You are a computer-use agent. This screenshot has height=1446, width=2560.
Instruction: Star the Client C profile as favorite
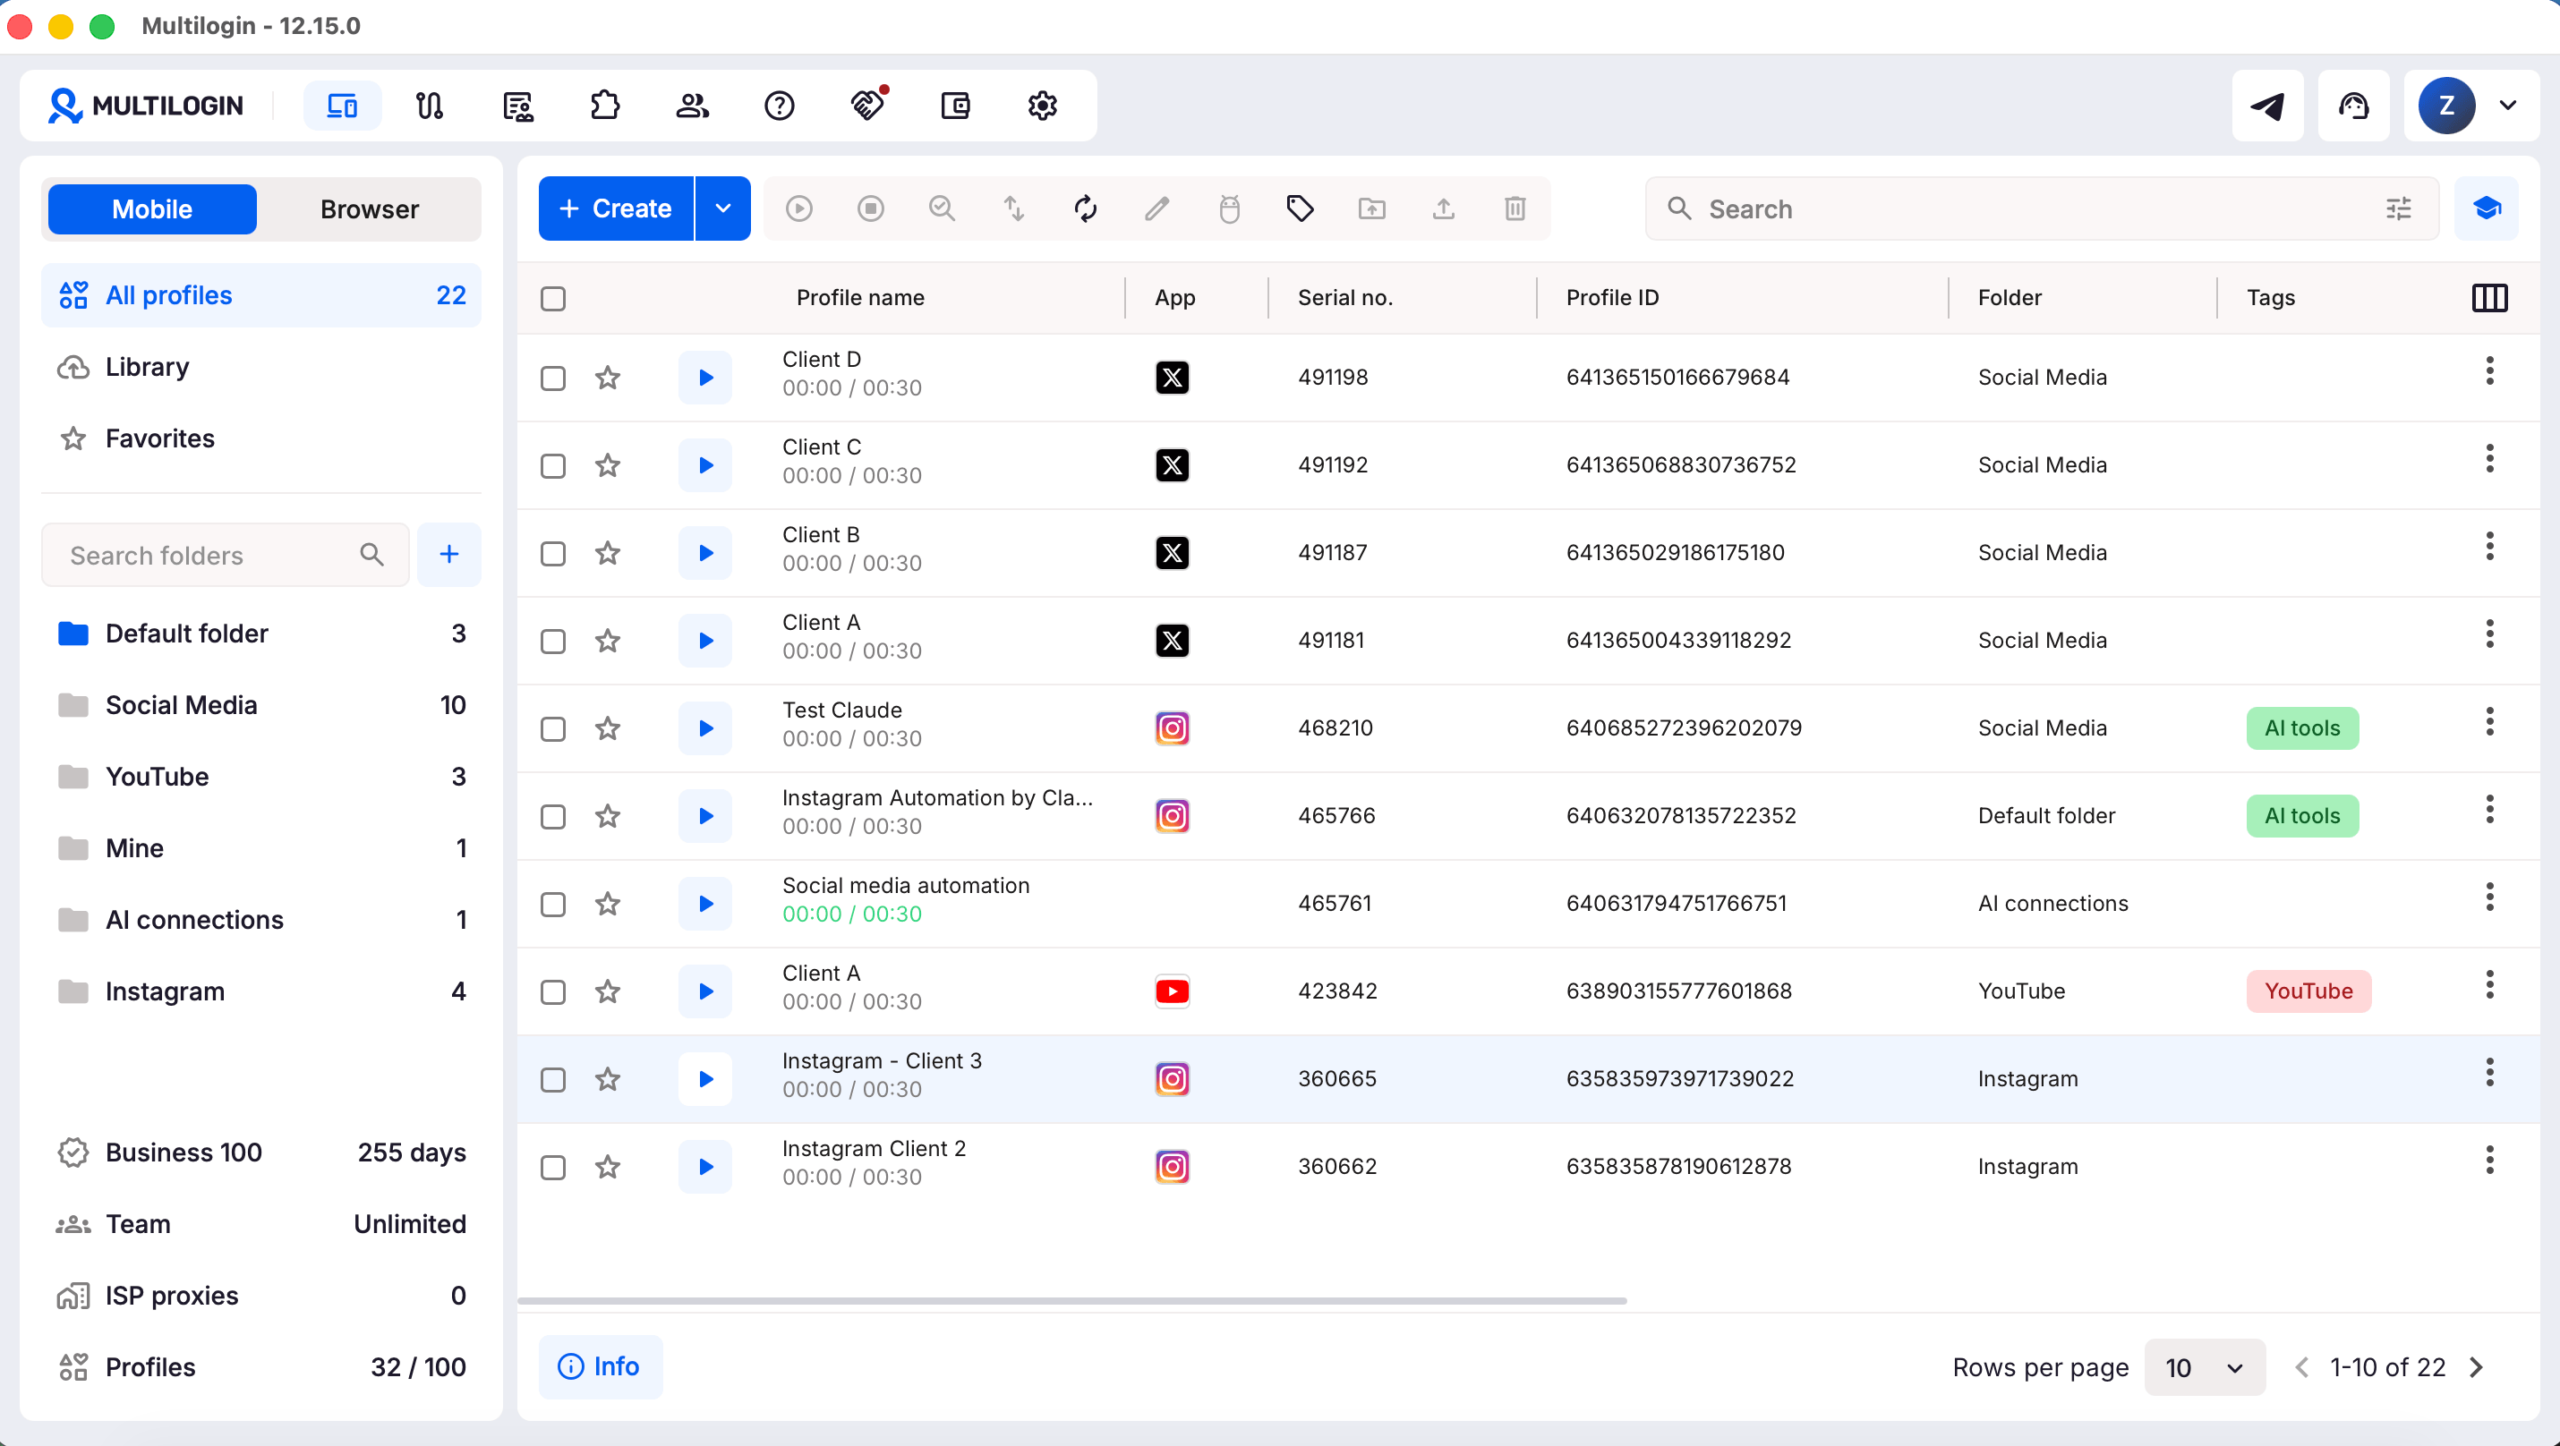pos(608,465)
